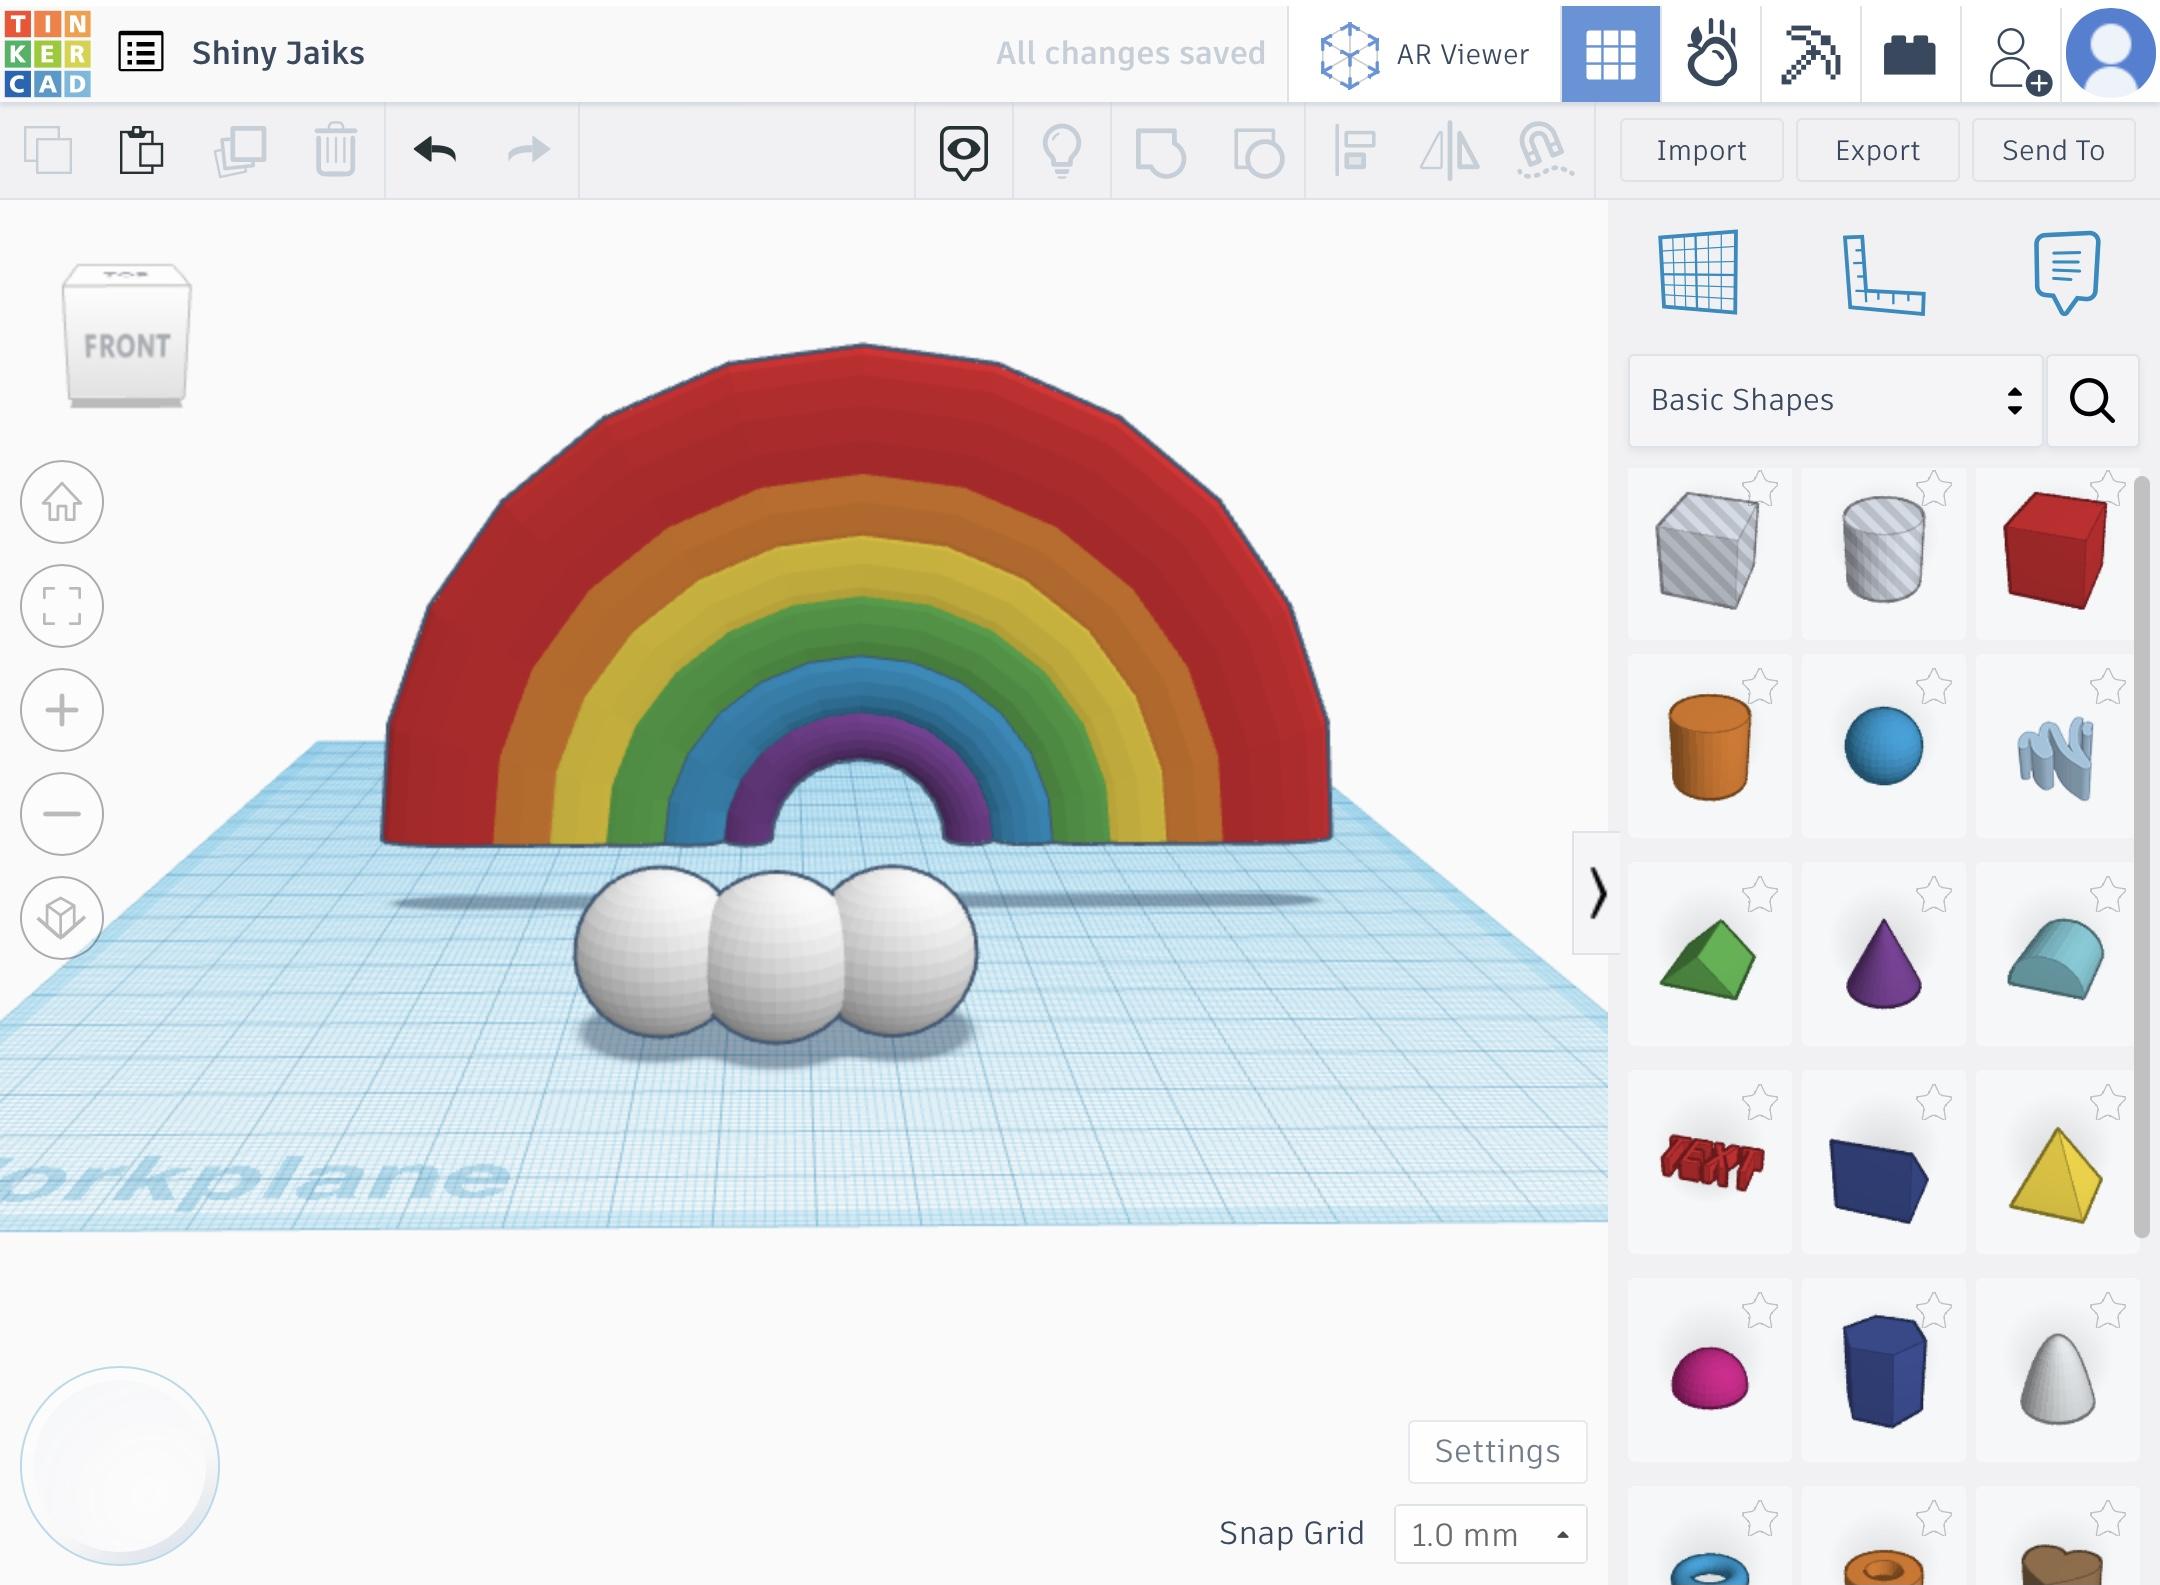Viewport: 2160px width, 1585px height.
Task: Open the Notes tool
Action: 2066,272
